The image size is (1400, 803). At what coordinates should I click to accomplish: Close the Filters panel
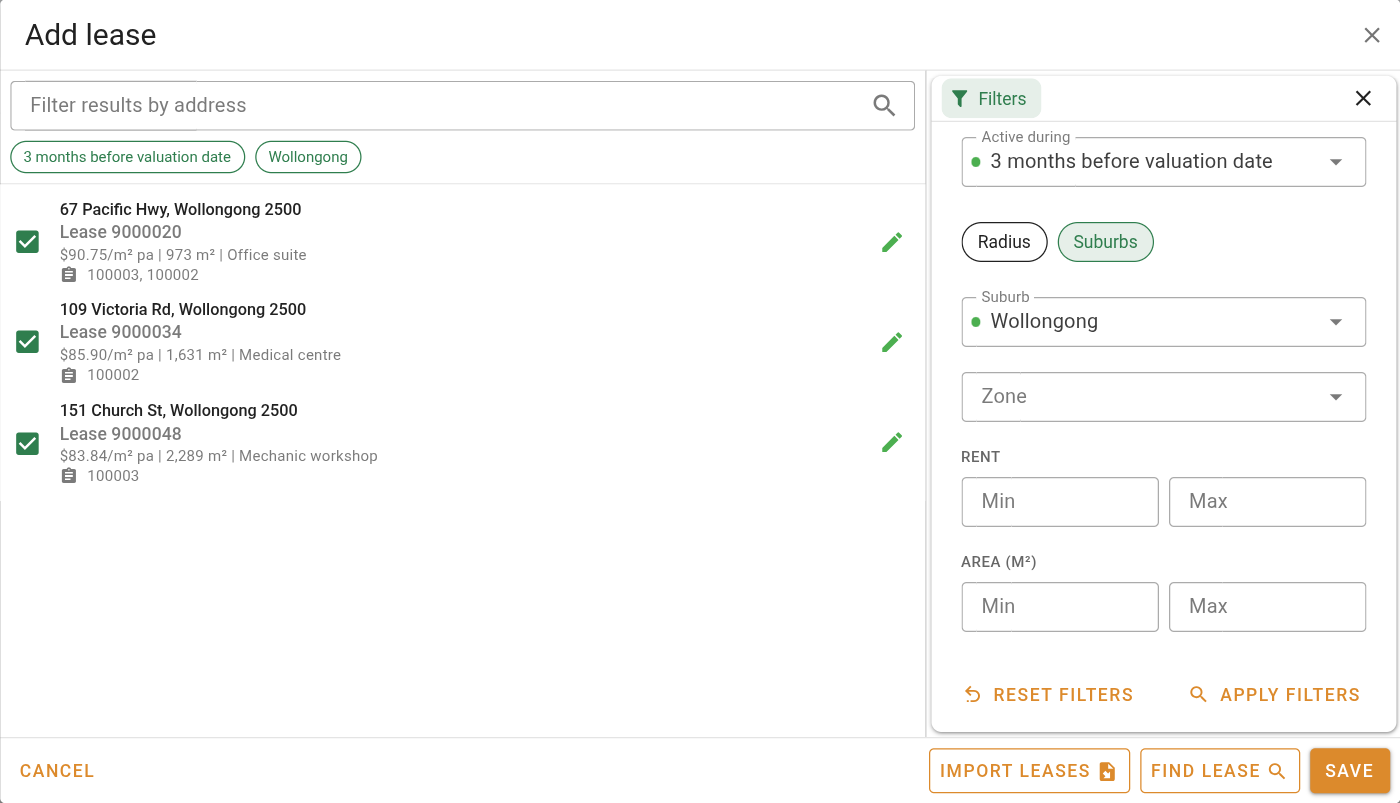tap(1363, 98)
